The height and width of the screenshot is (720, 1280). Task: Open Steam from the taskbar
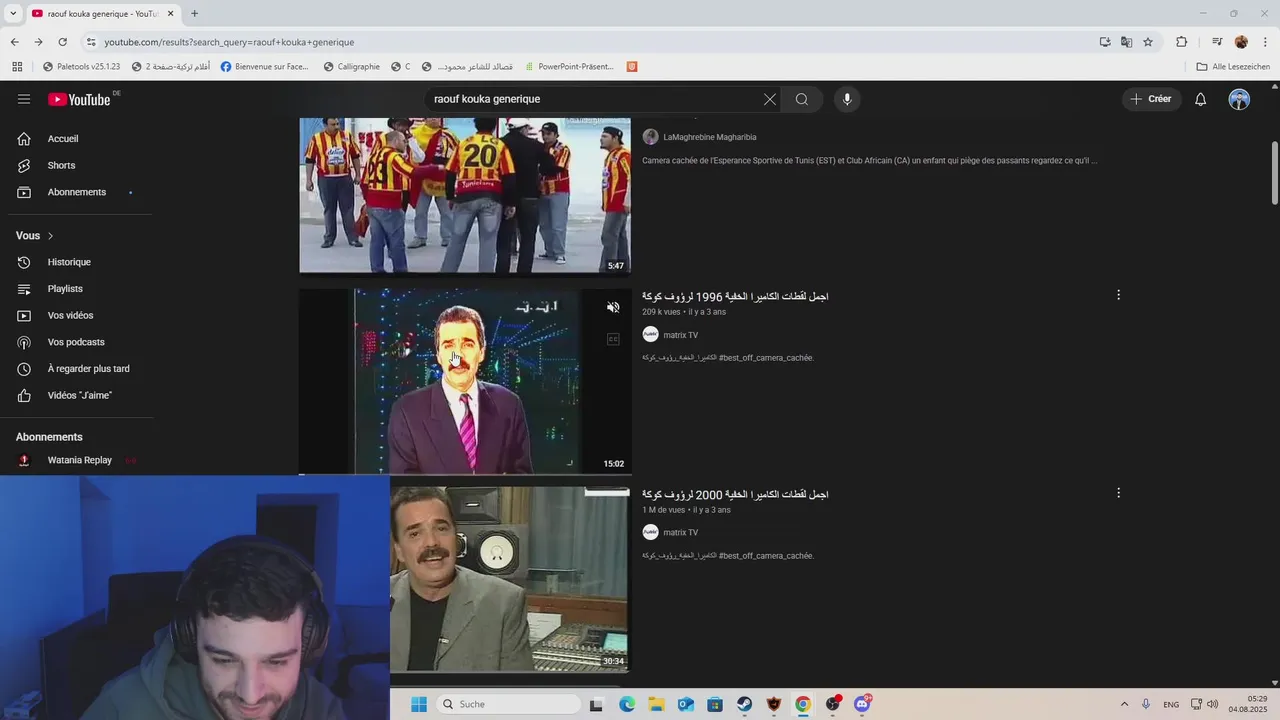click(744, 704)
